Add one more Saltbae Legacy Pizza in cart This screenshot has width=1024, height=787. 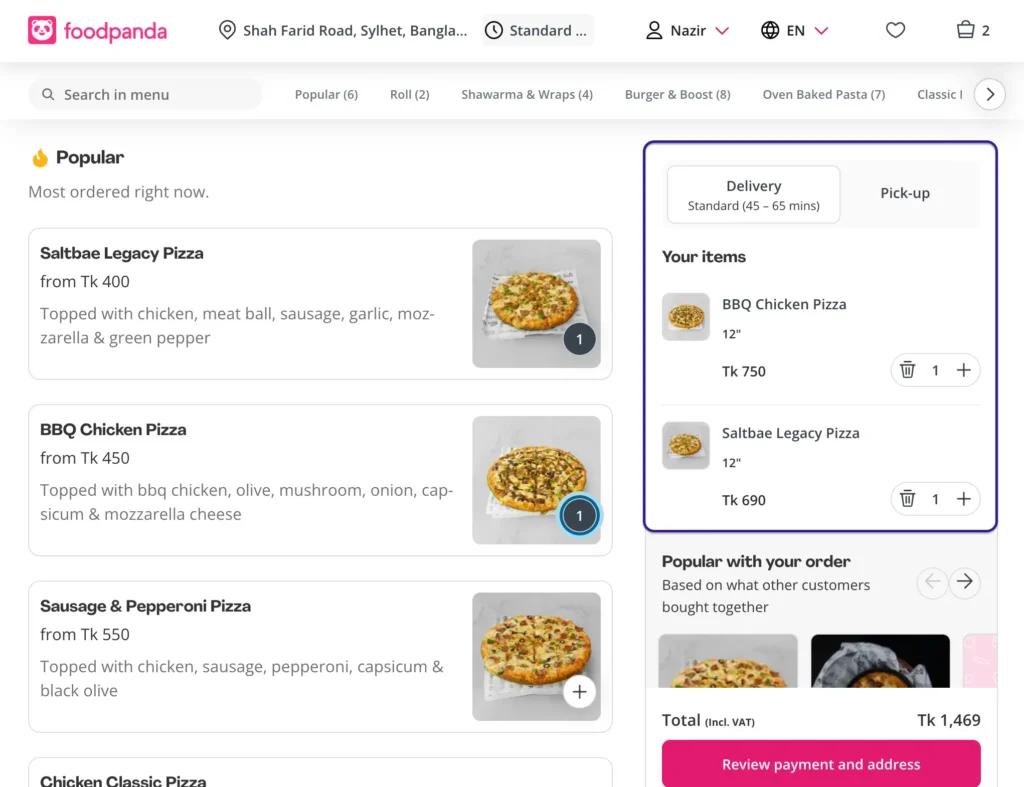click(963, 499)
